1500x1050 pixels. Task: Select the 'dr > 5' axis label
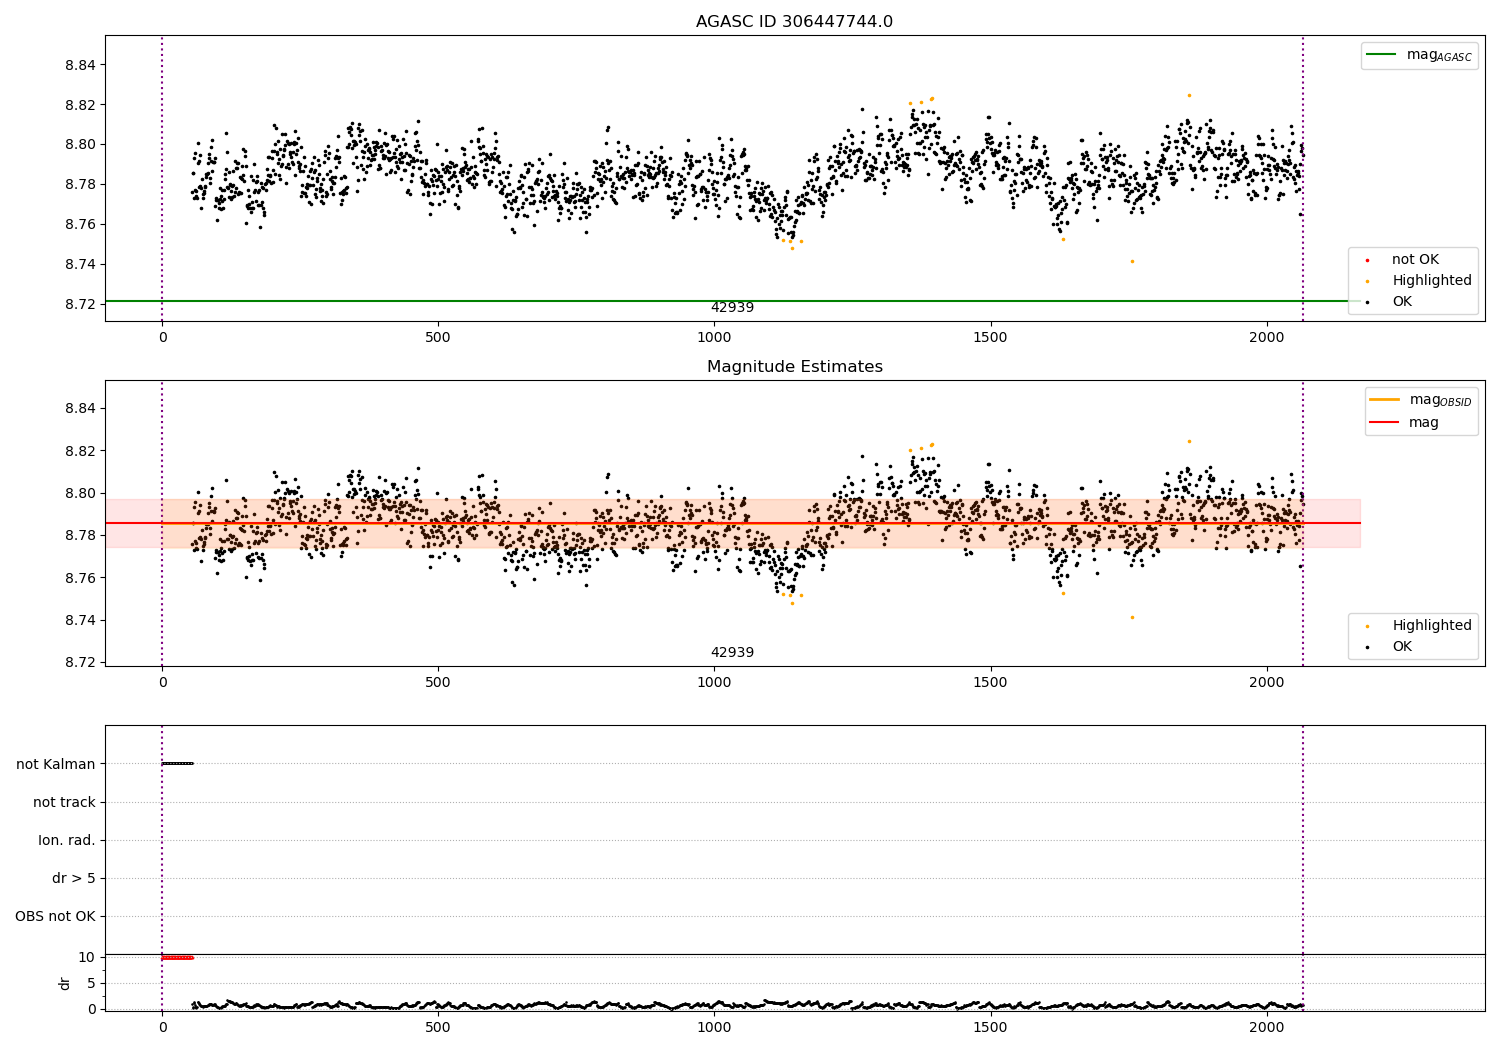tap(74, 878)
